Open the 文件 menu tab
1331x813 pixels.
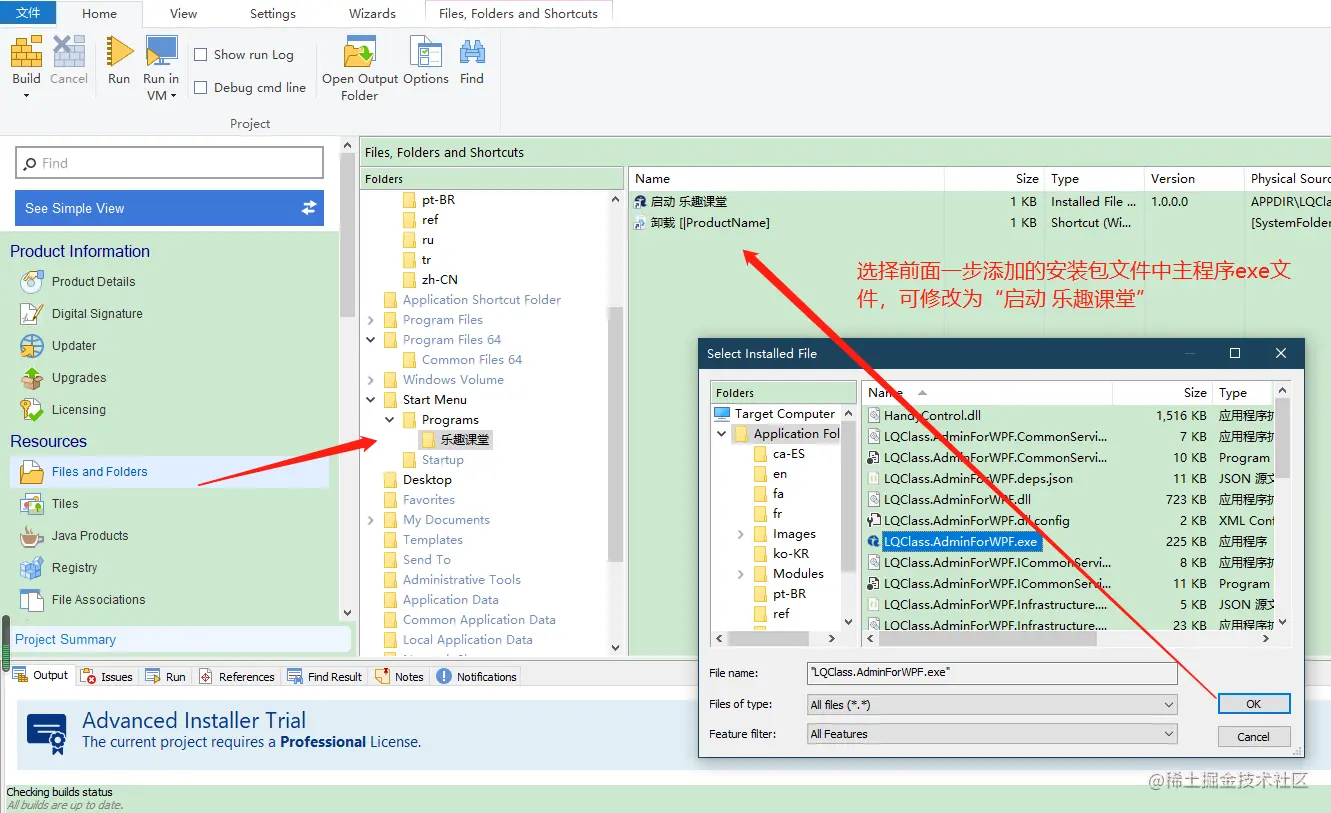[x=28, y=13]
